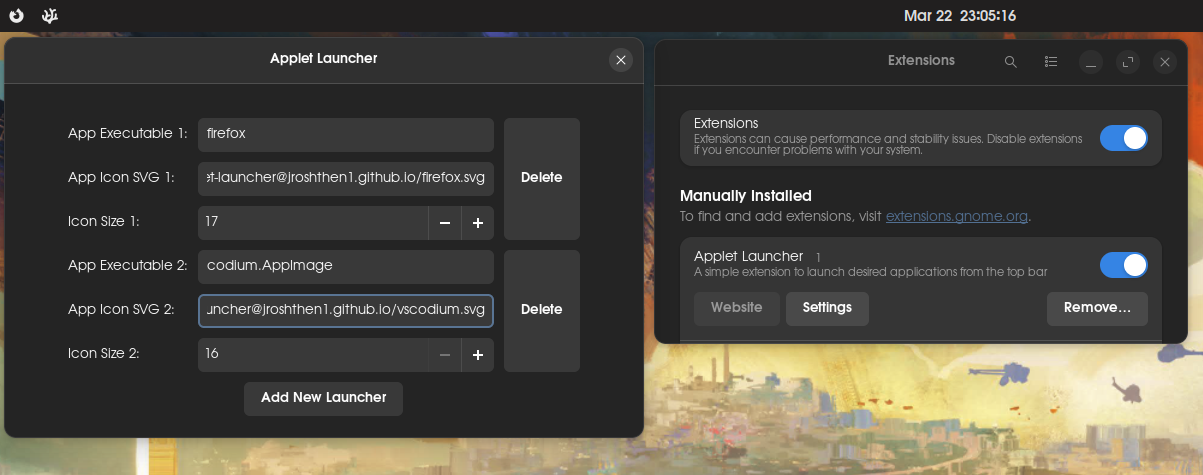Decrease Icon Size 2 with minus button

[445, 355]
